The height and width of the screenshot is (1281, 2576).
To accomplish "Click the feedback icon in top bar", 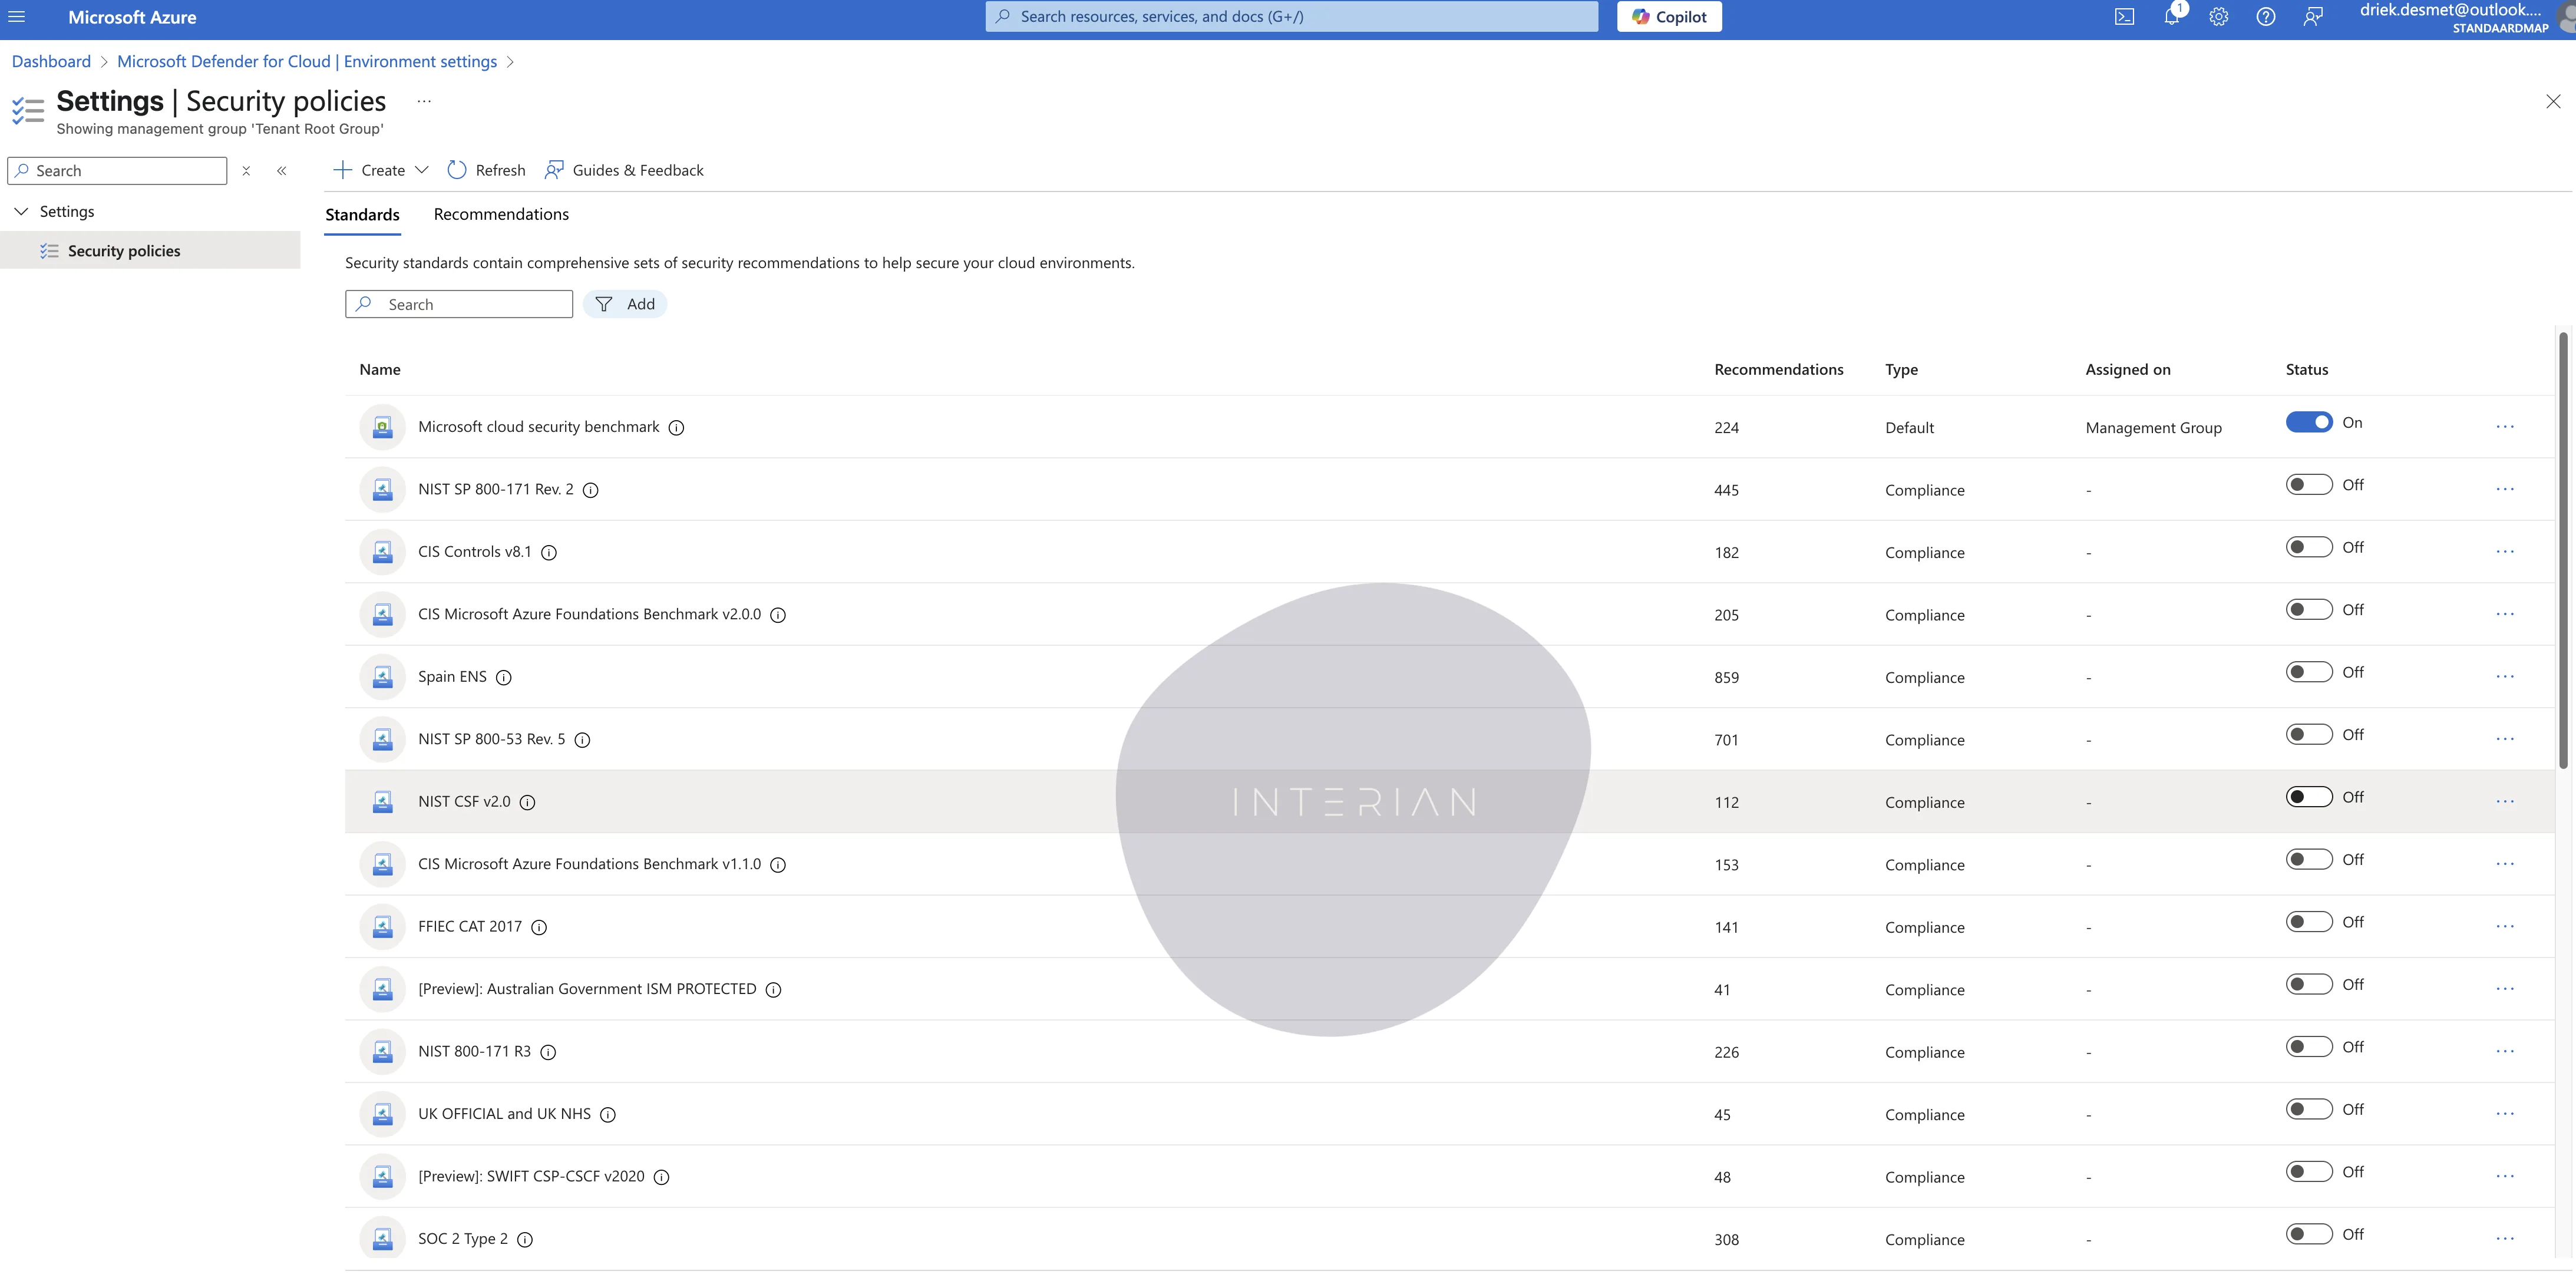I will pyautogui.click(x=2312, y=17).
